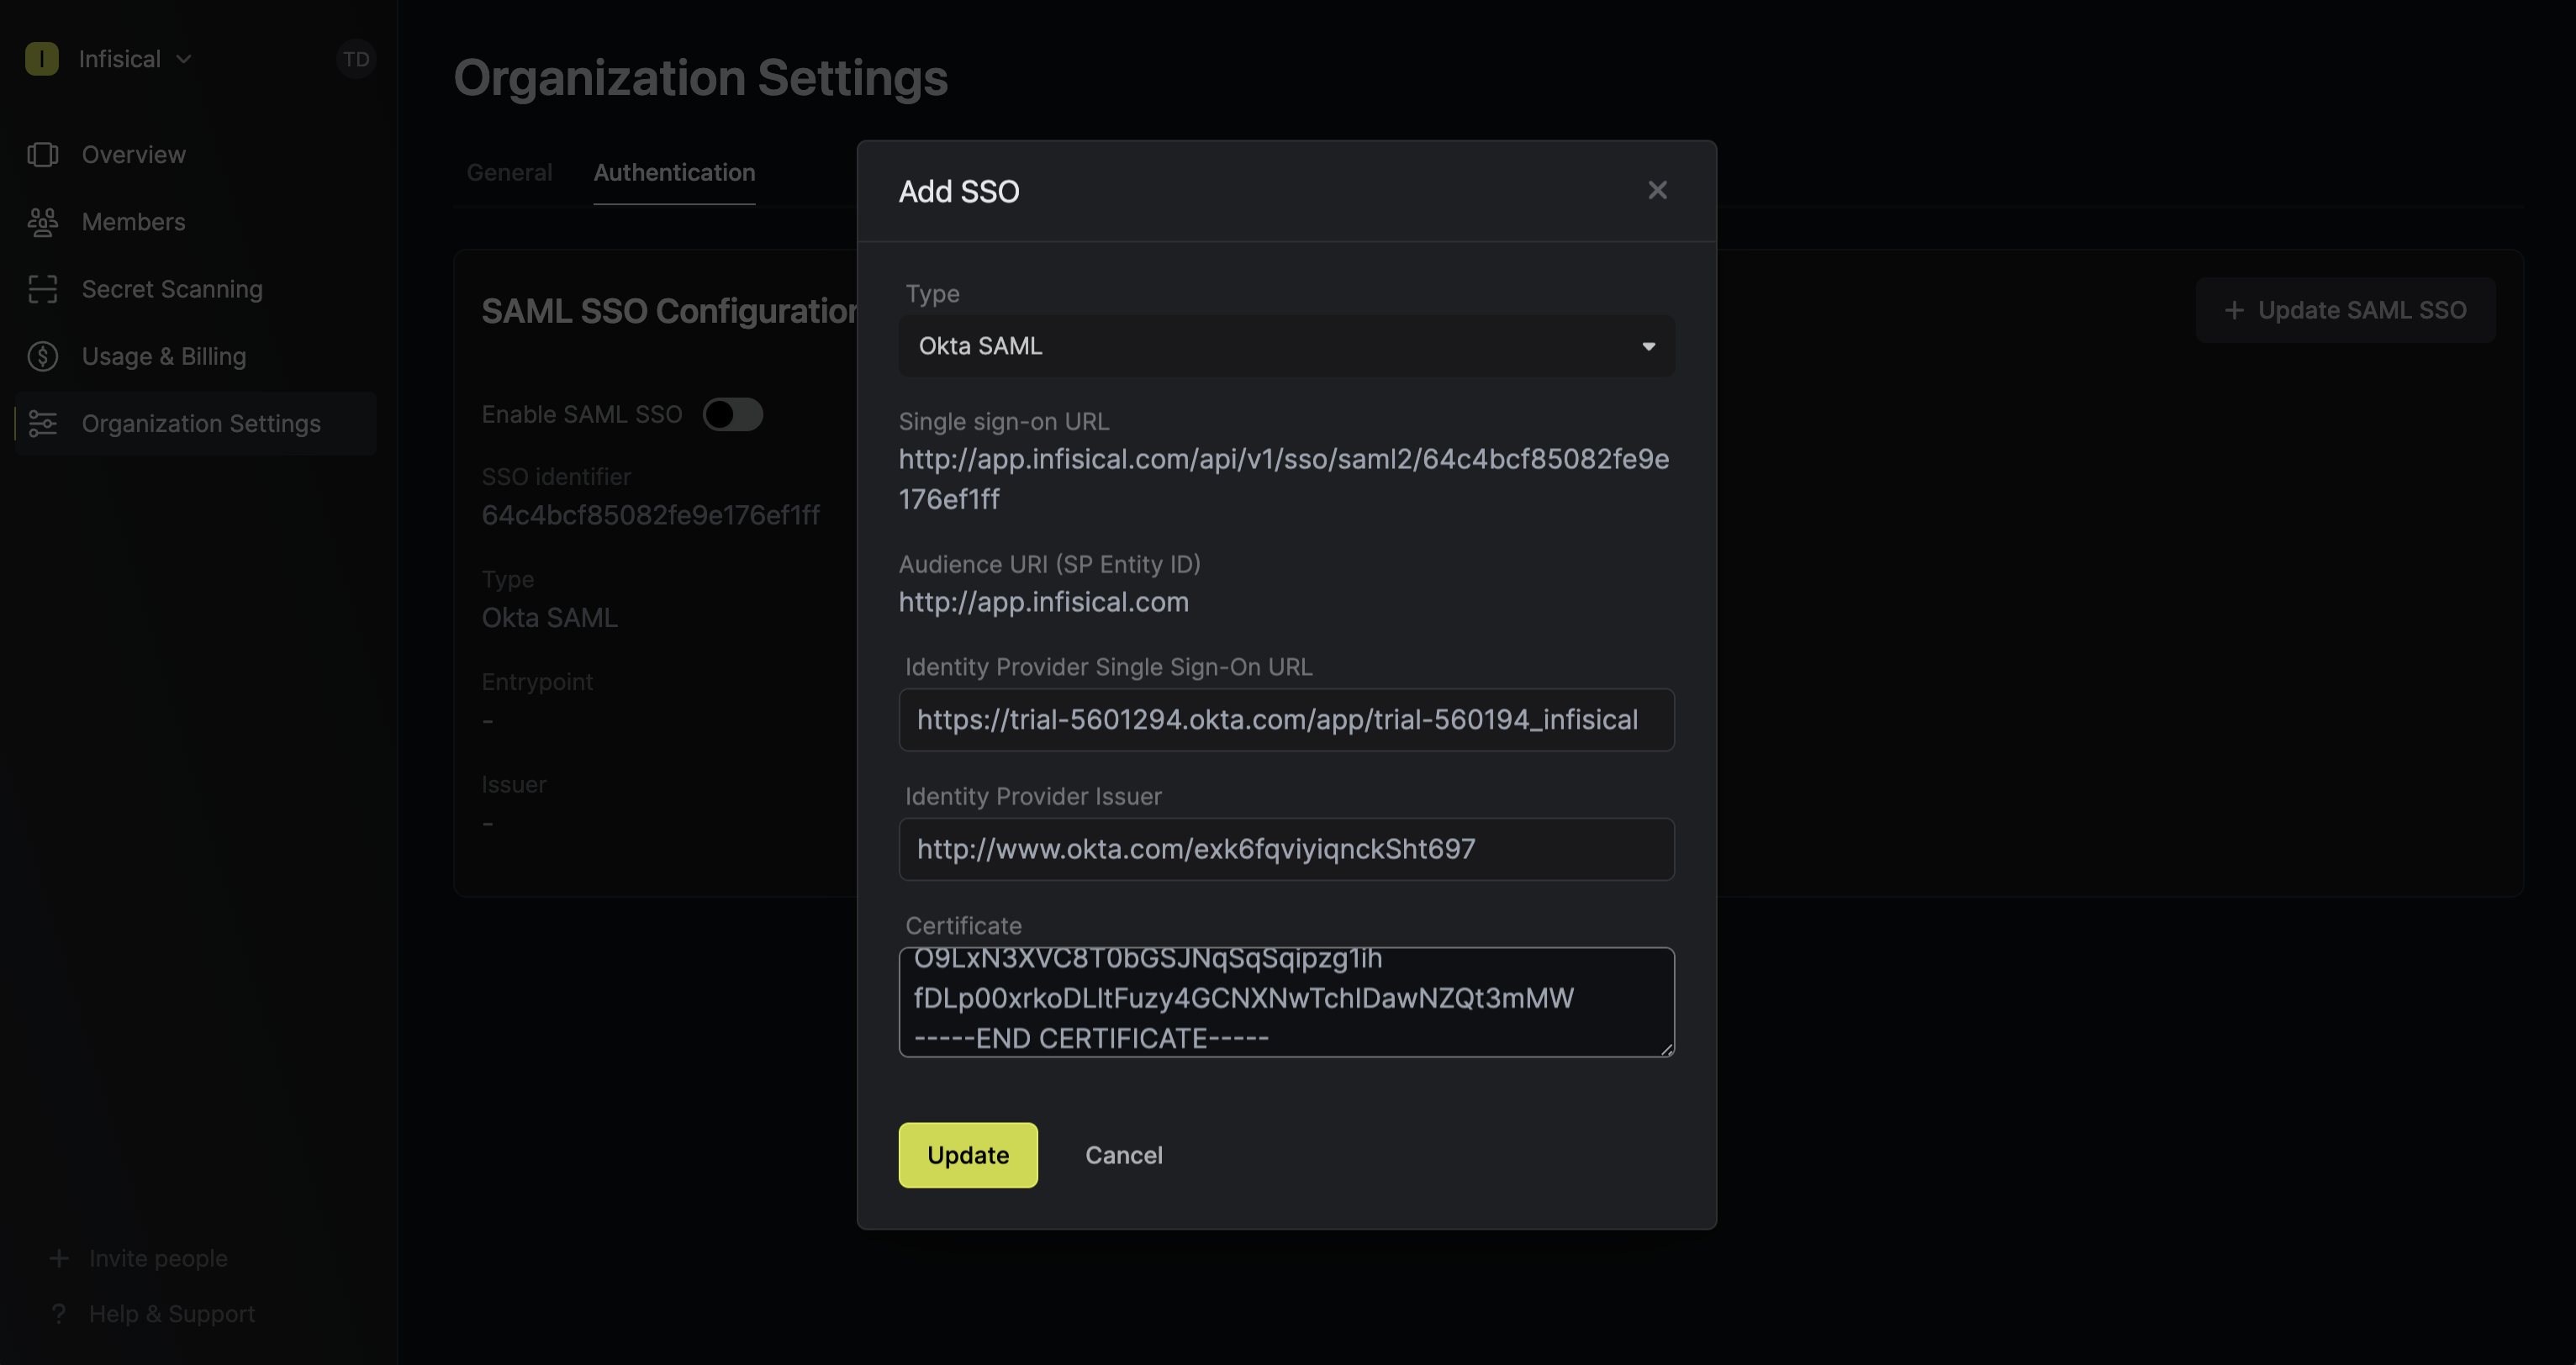Click the Secret Scanning scan icon
The image size is (2576, 1365).
pos(43,289)
